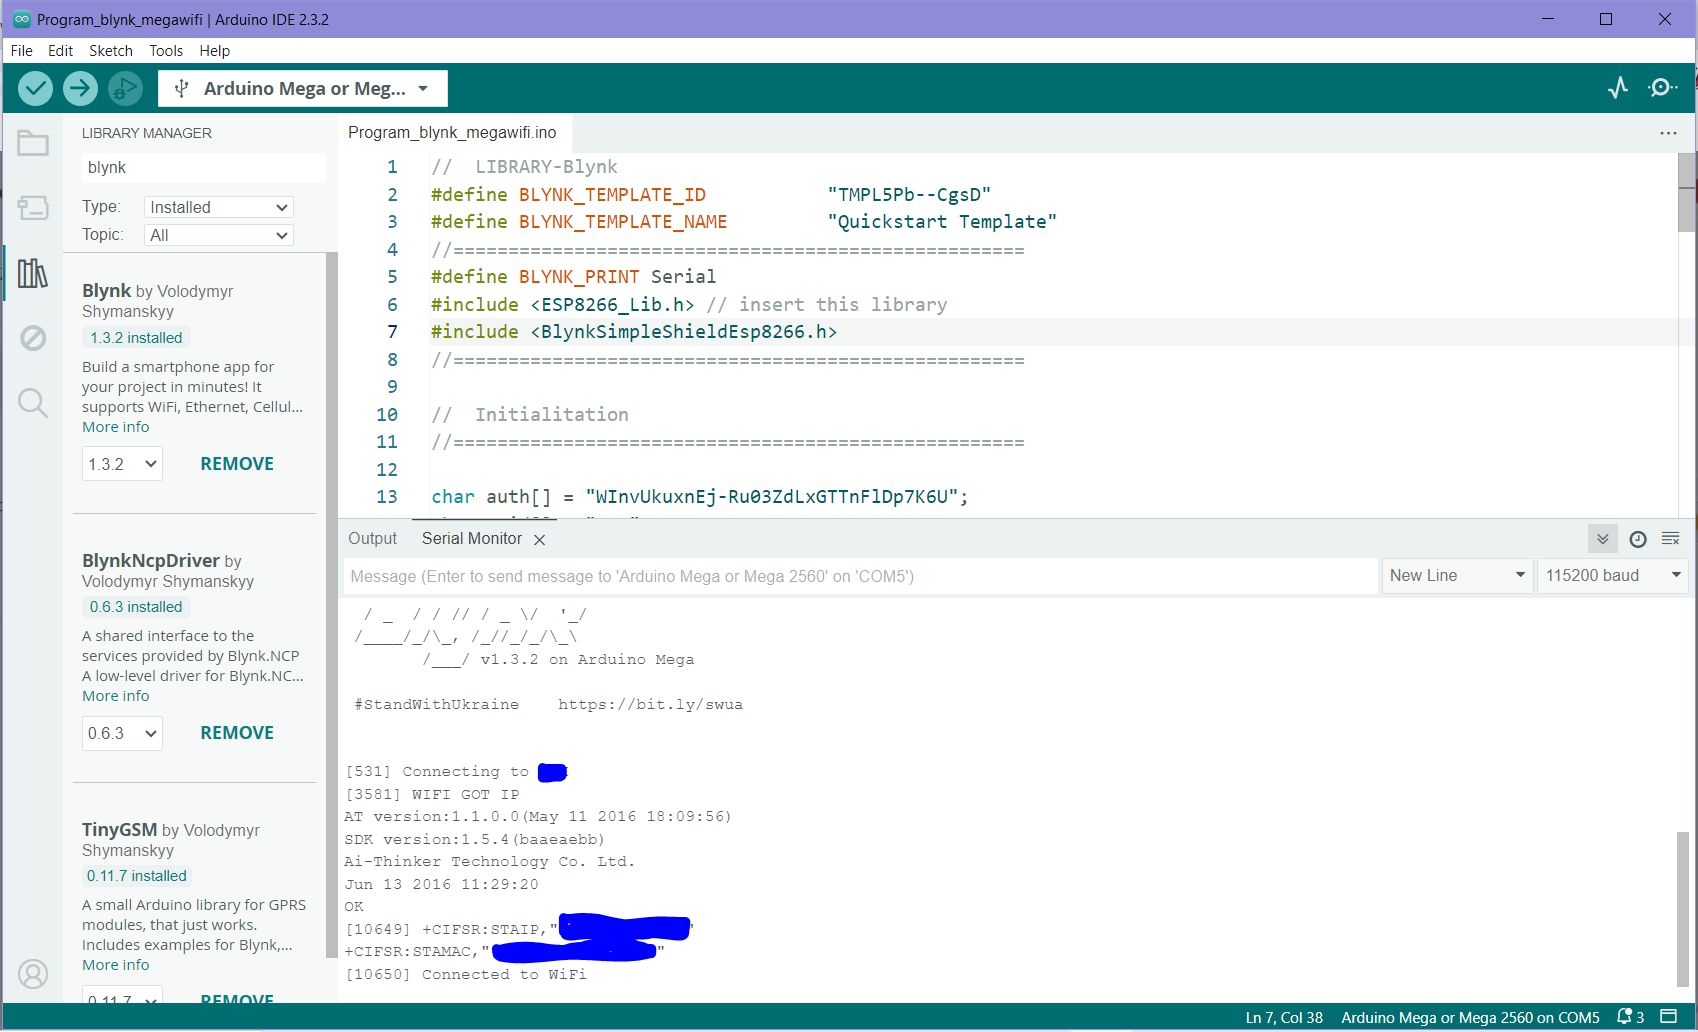Click the "0.11.7 installed" badge
Screen dimensions: 1698x1032
click(136, 876)
